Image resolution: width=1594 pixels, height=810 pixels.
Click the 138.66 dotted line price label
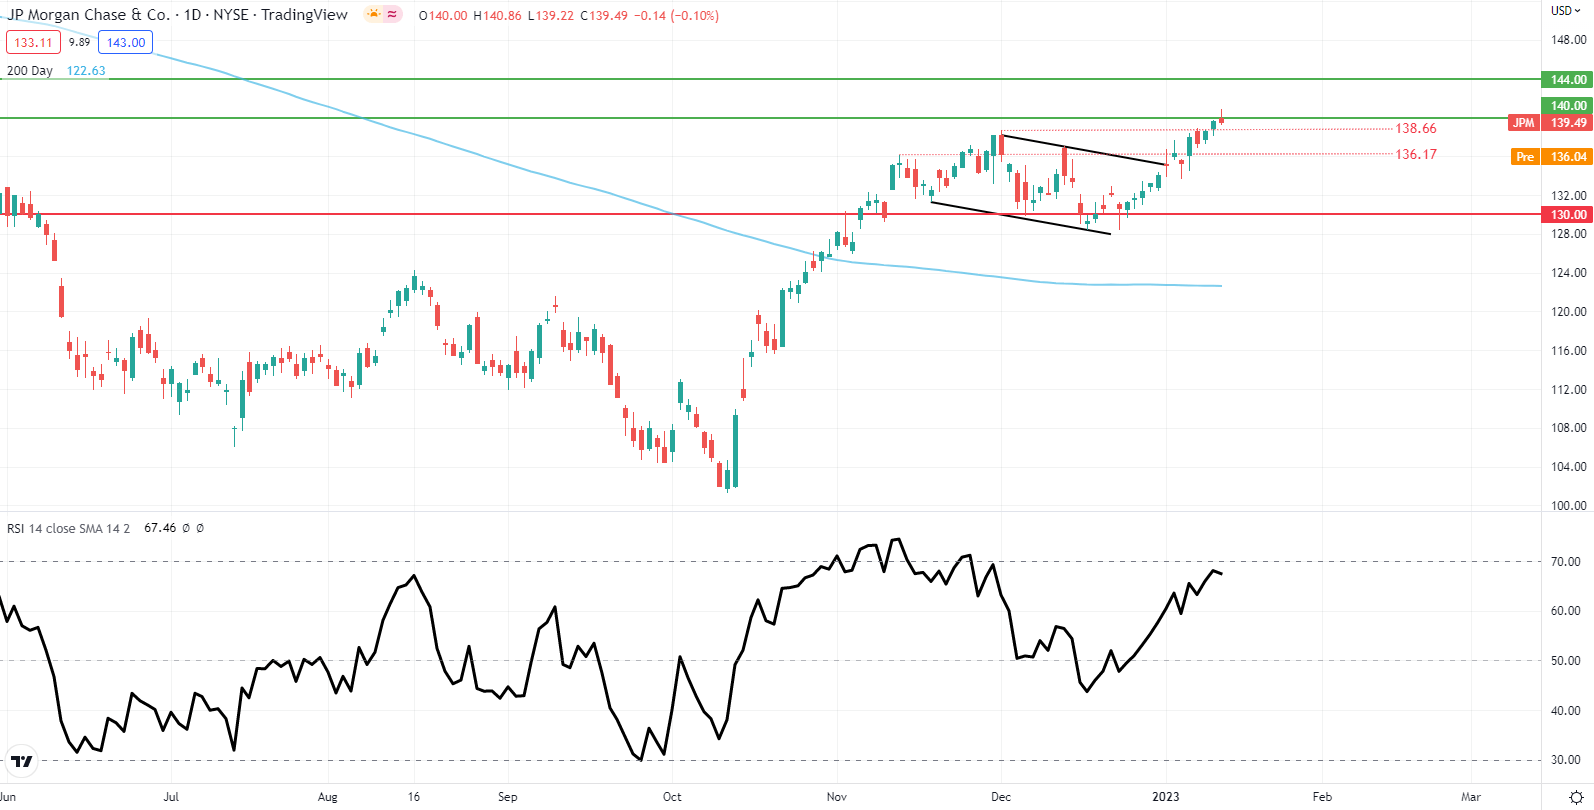click(x=1415, y=129)
